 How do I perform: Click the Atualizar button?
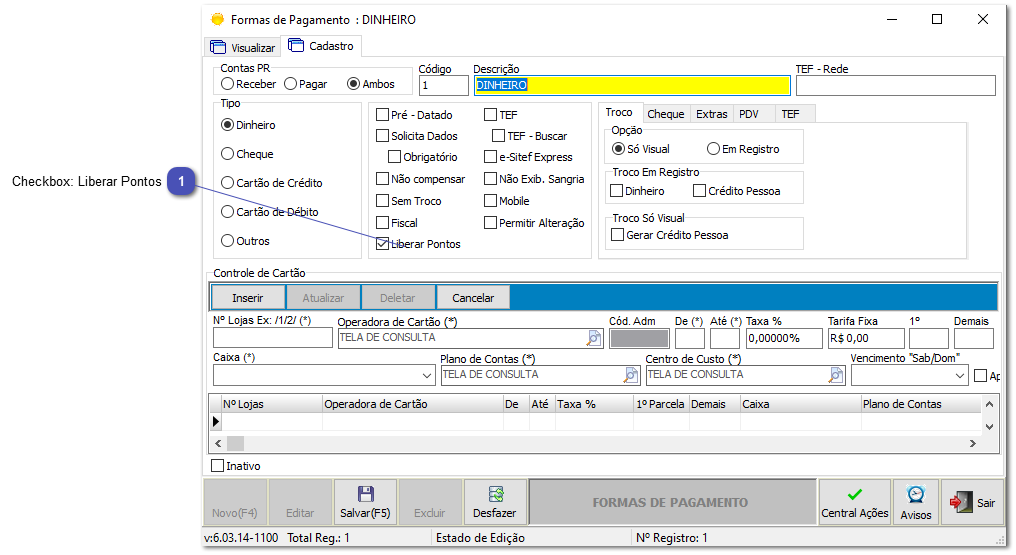pyautogui.click(x=323, y=297)
